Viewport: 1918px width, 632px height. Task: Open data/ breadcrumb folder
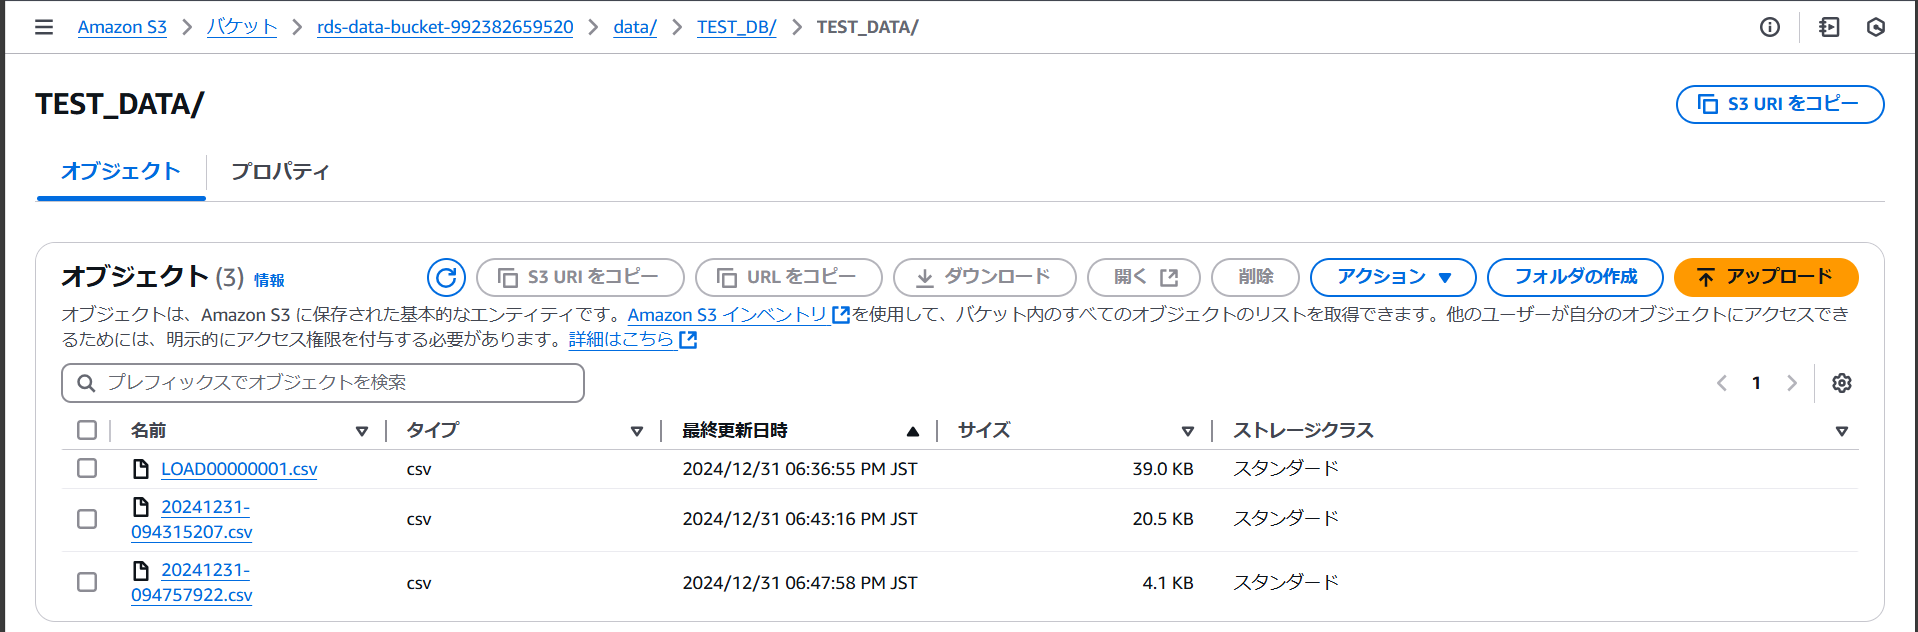point(635,27)
